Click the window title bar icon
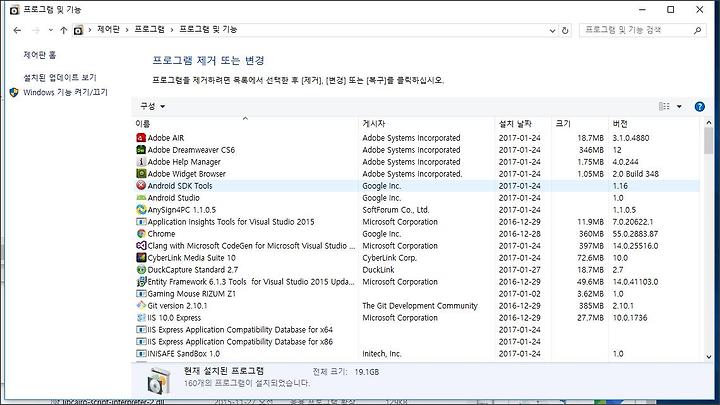This screenshot has height=405, width=720. [15, 9]
